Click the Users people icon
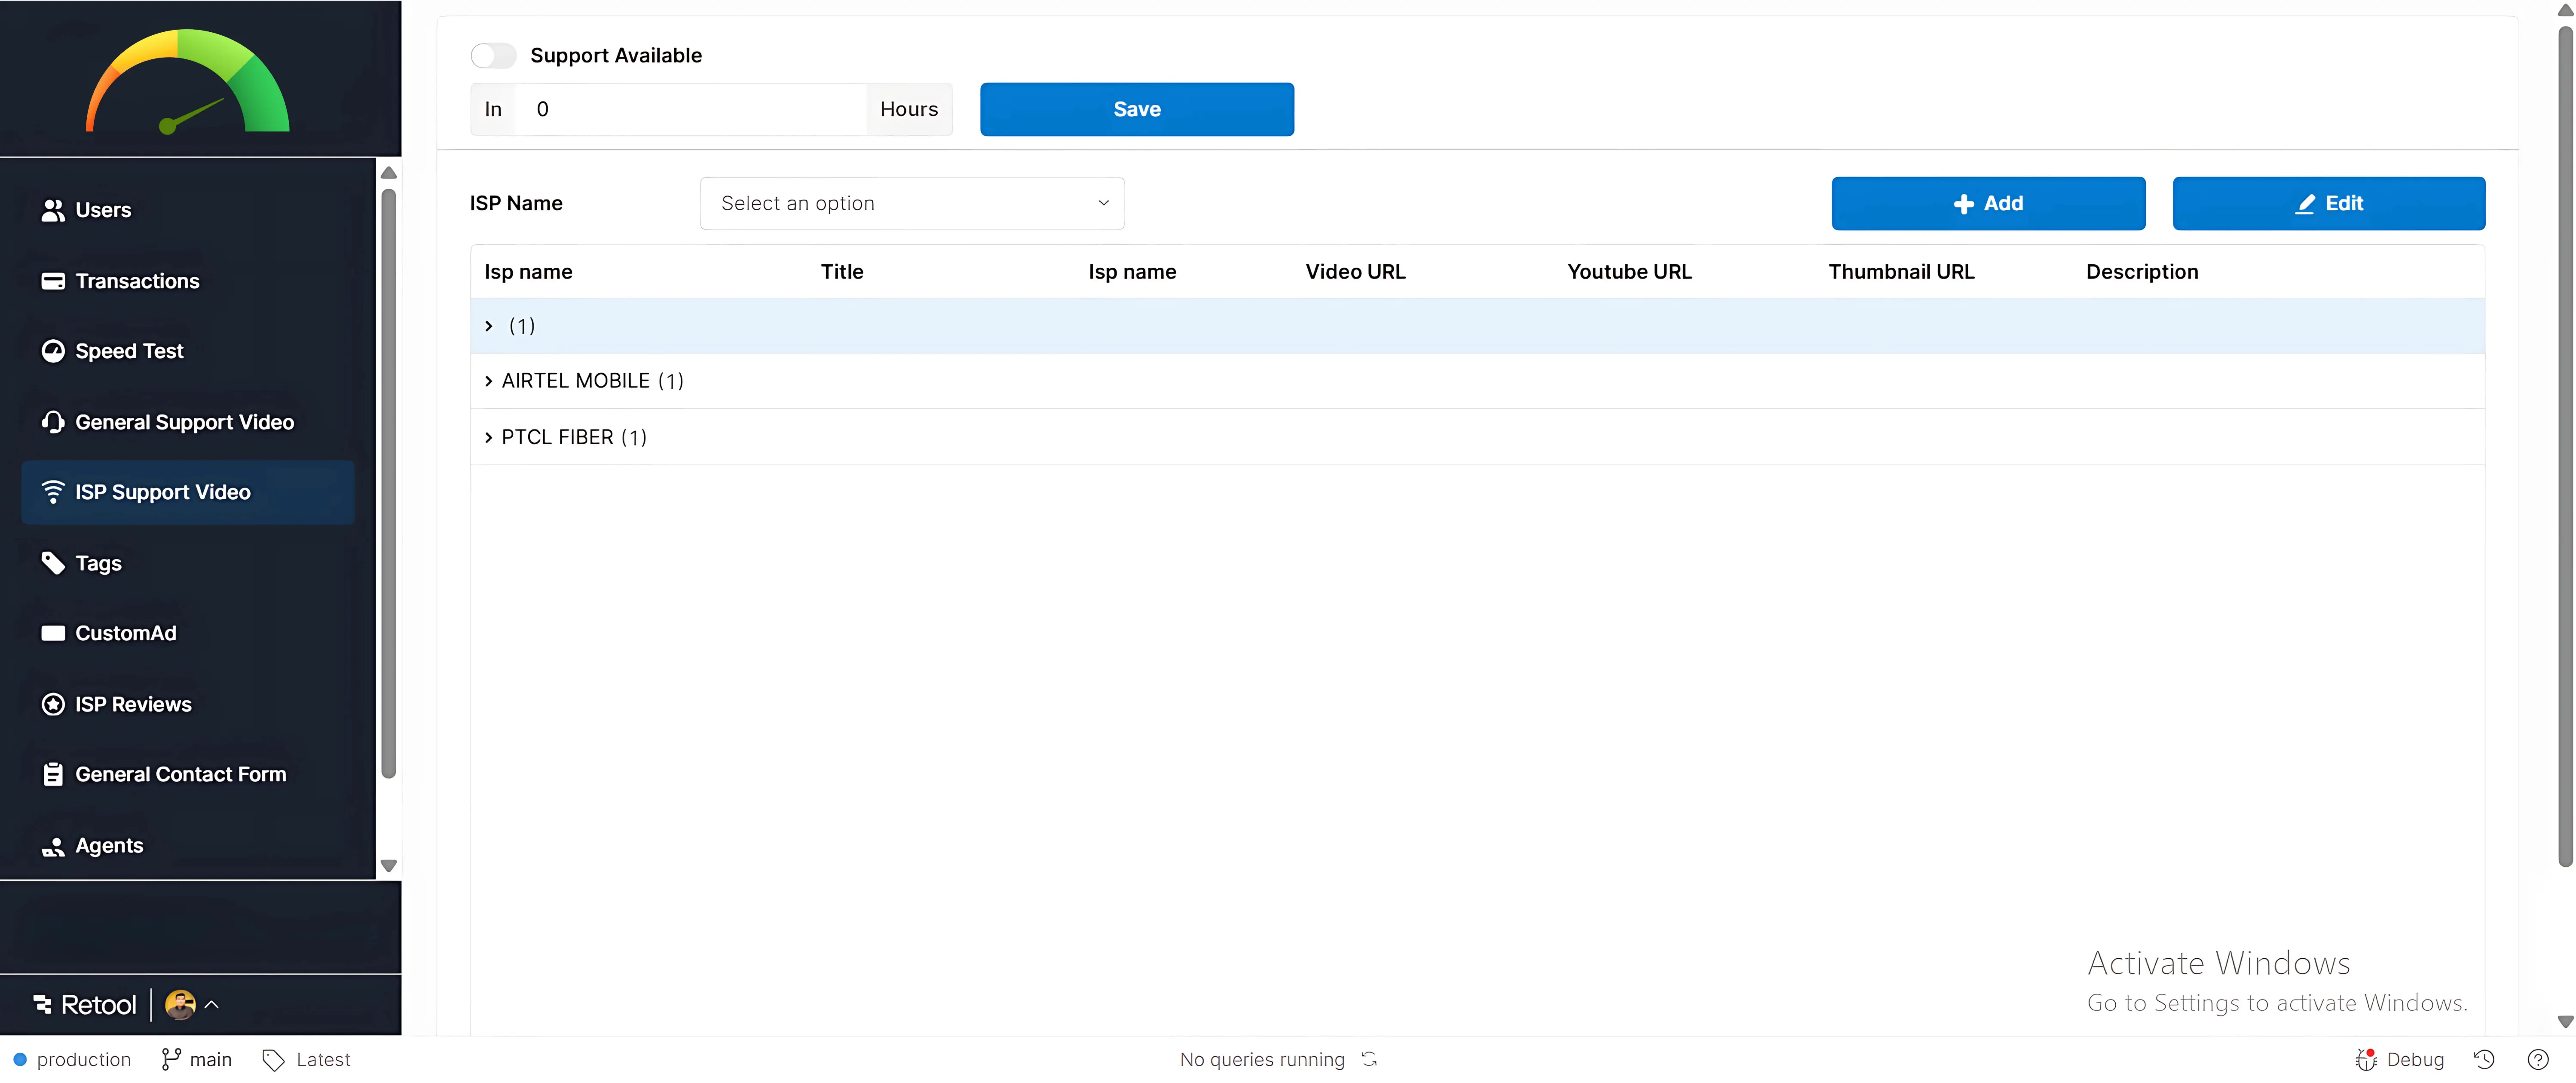 point(53,210)
